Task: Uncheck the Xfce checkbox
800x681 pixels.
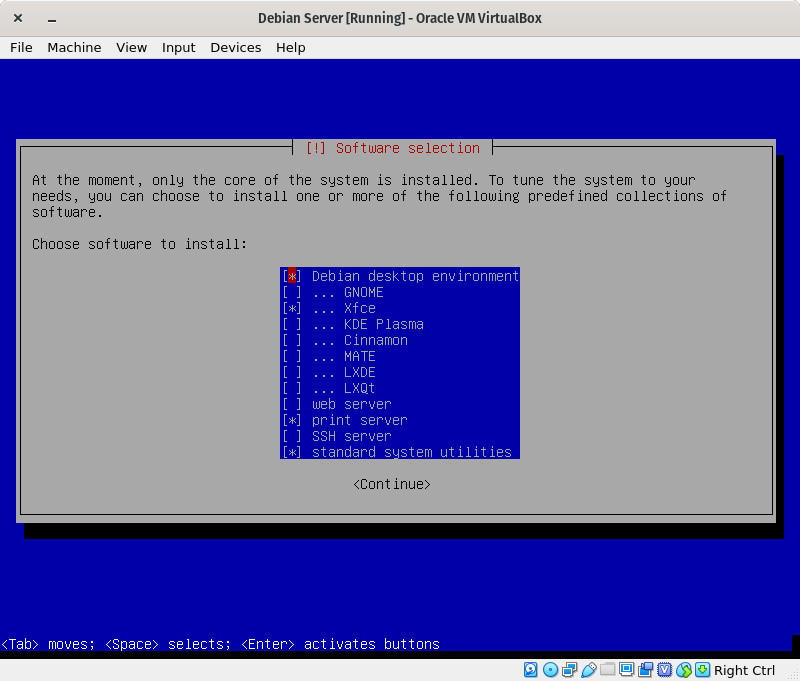Action: coord(292,309)
